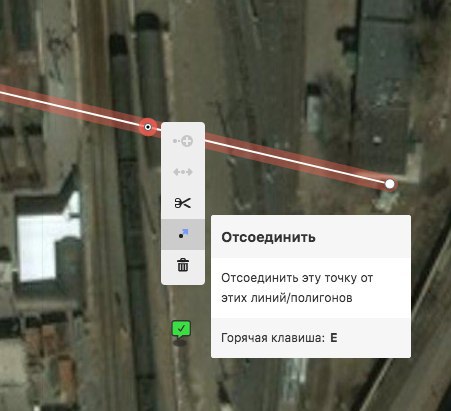The image size is (451, 411).
Task: Open the green checkmark note marker
Action: point(181,329)
